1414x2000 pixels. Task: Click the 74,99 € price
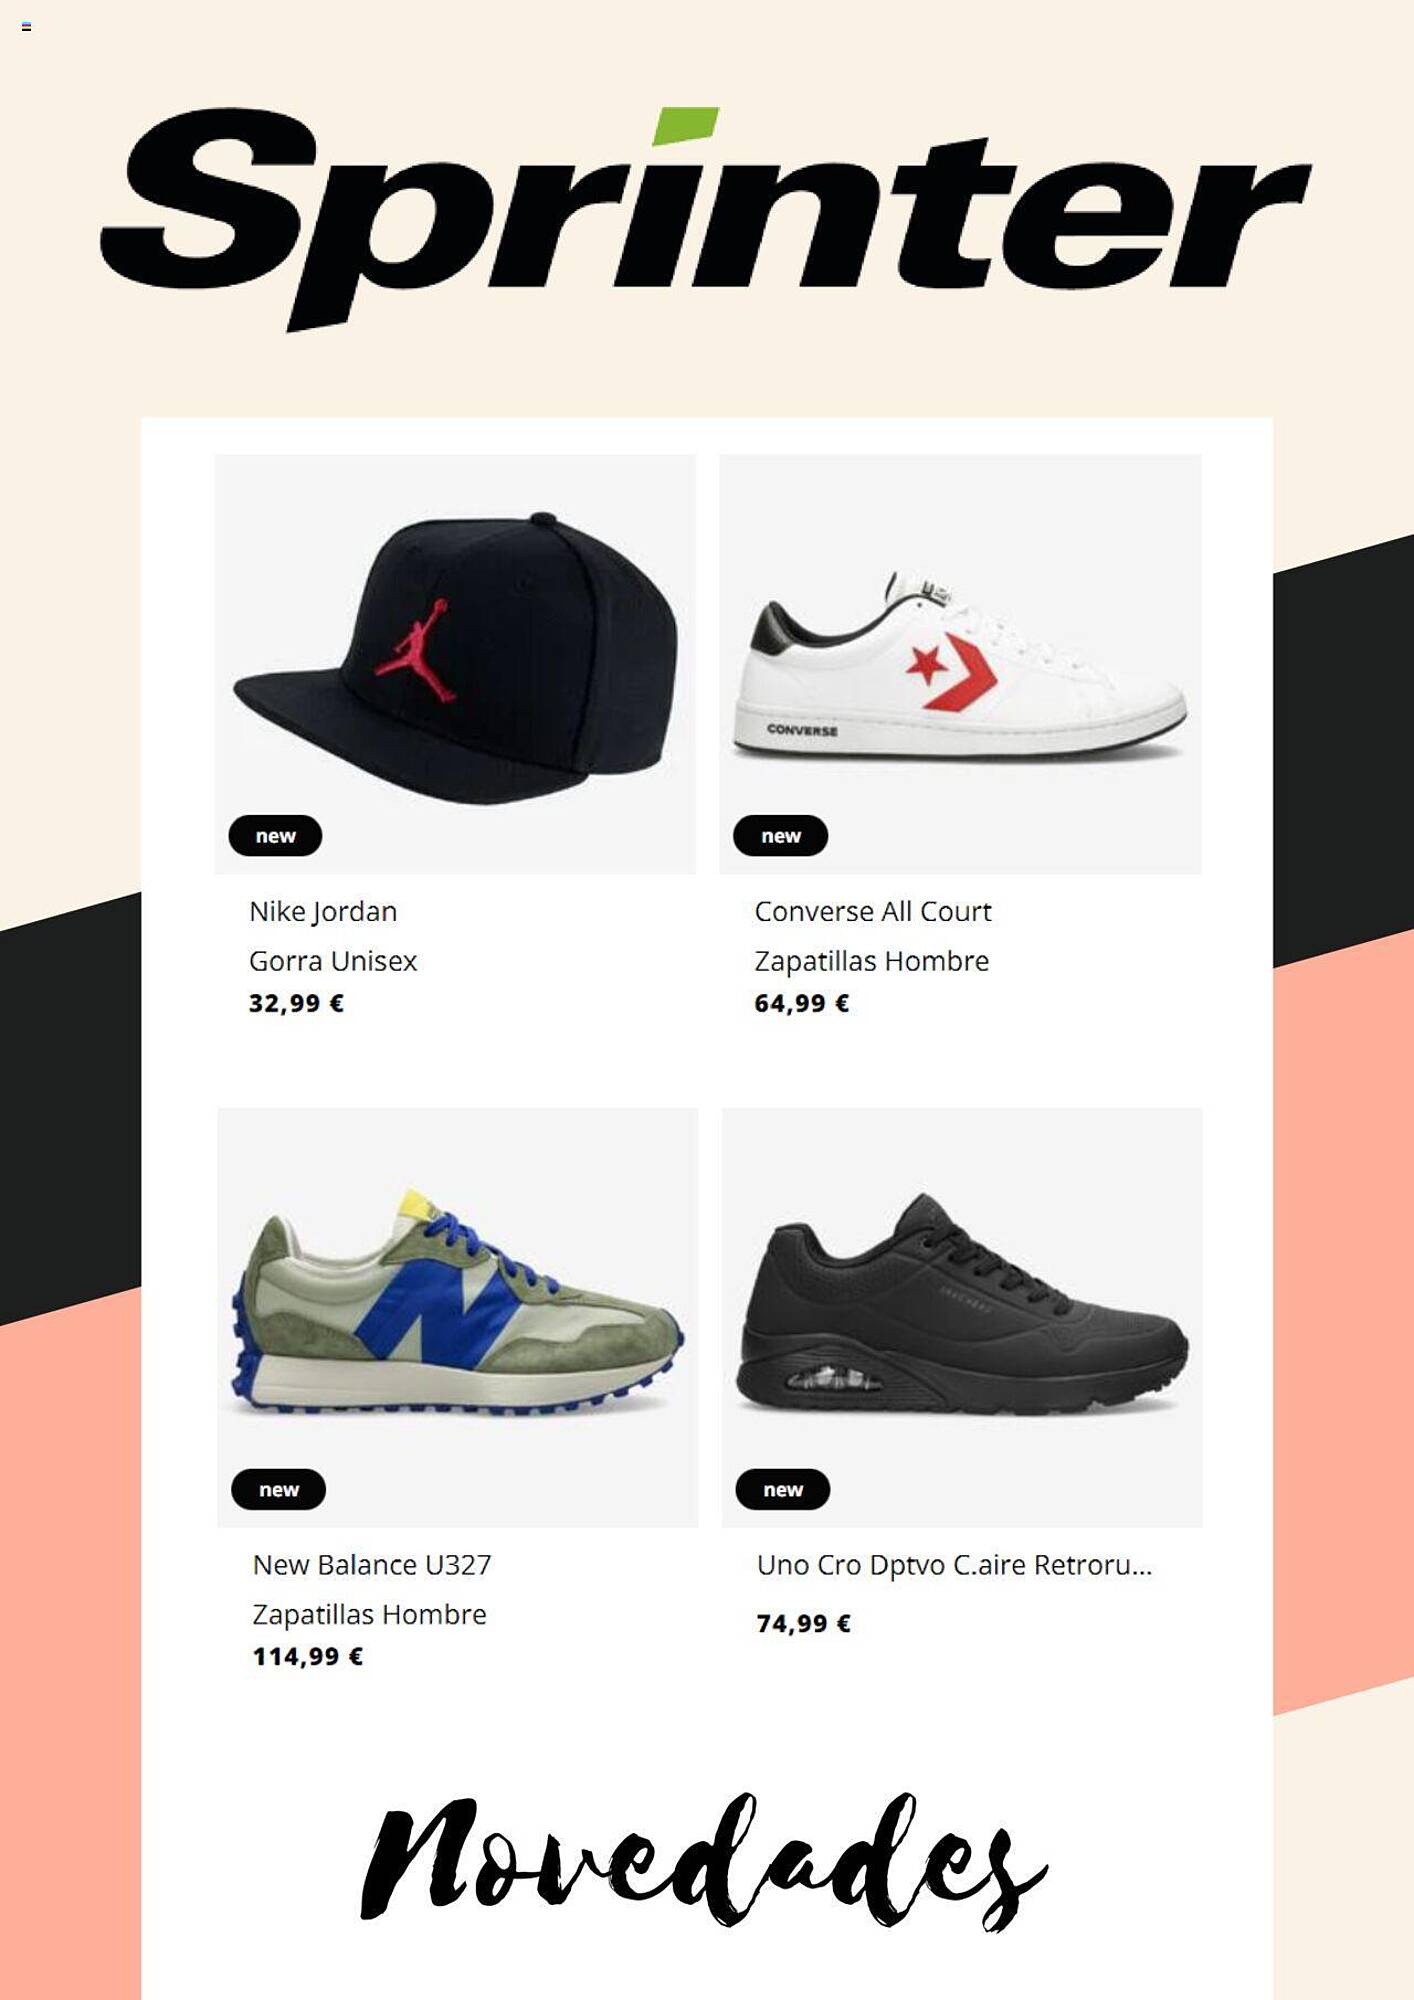(x=803, y=1623)
